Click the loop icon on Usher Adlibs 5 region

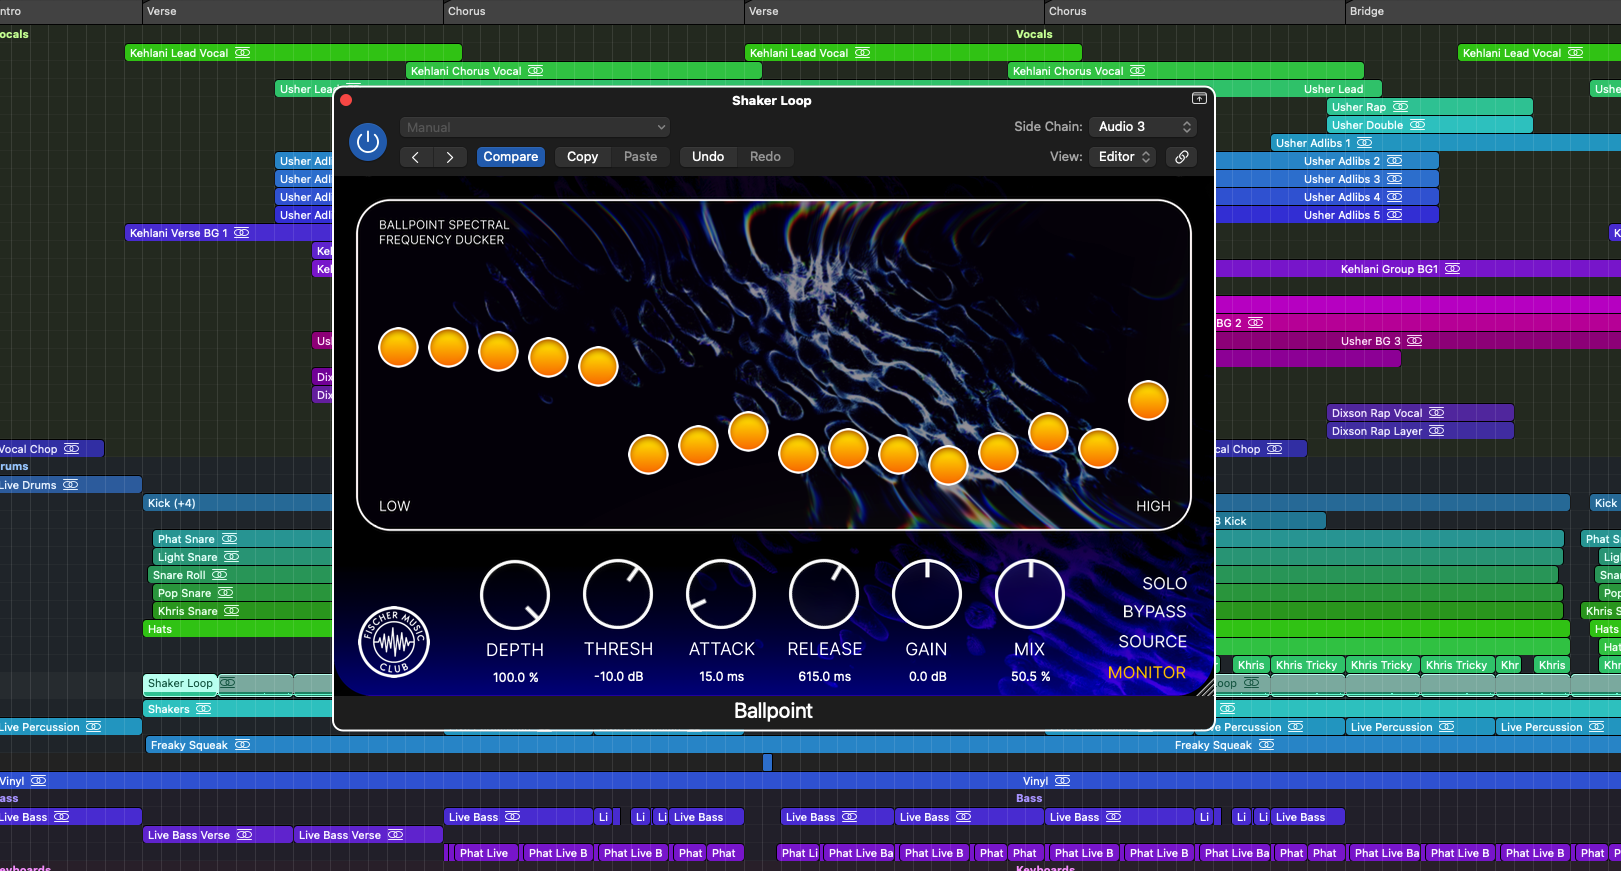(1395, 215)
